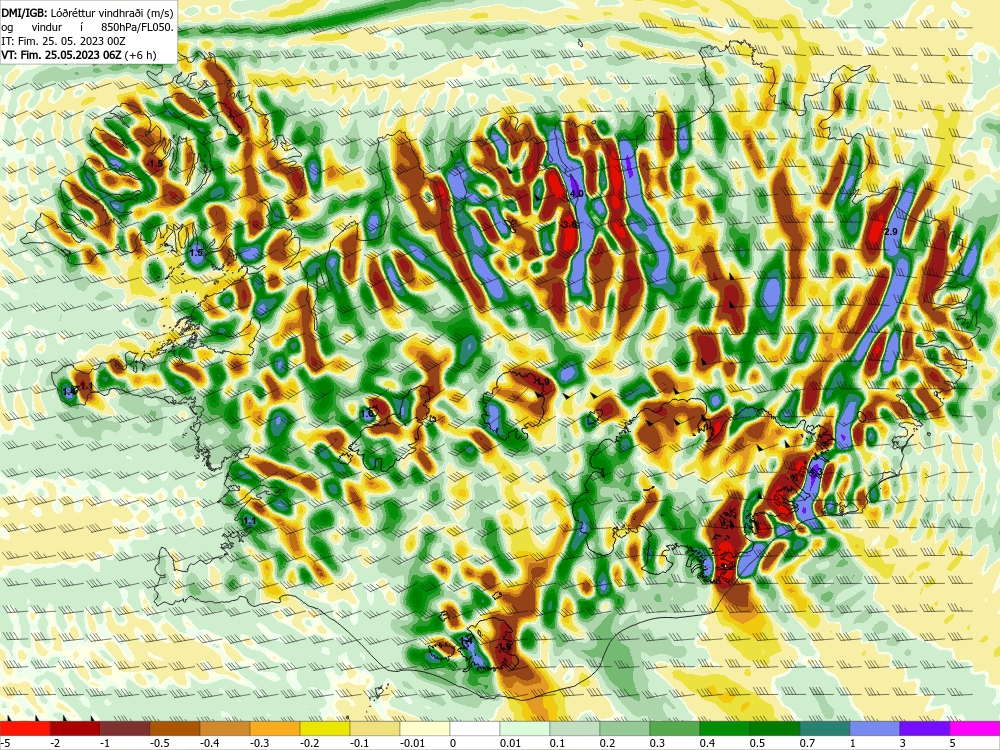Screen dimensions: 1000x750
Task: Click the tan legend swatch between -0.1 and -0.01
Action: (x=375, y=728)
